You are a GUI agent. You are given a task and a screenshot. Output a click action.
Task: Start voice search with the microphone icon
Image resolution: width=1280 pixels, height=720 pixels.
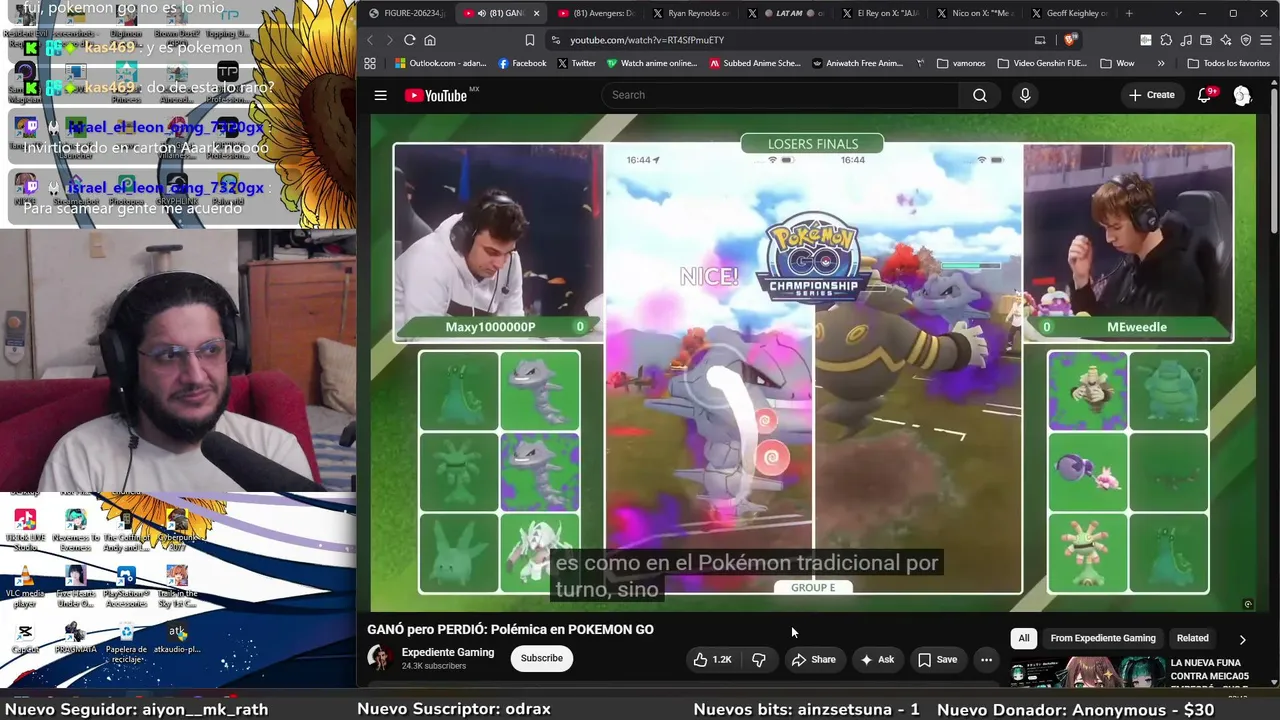[1024, 95]
